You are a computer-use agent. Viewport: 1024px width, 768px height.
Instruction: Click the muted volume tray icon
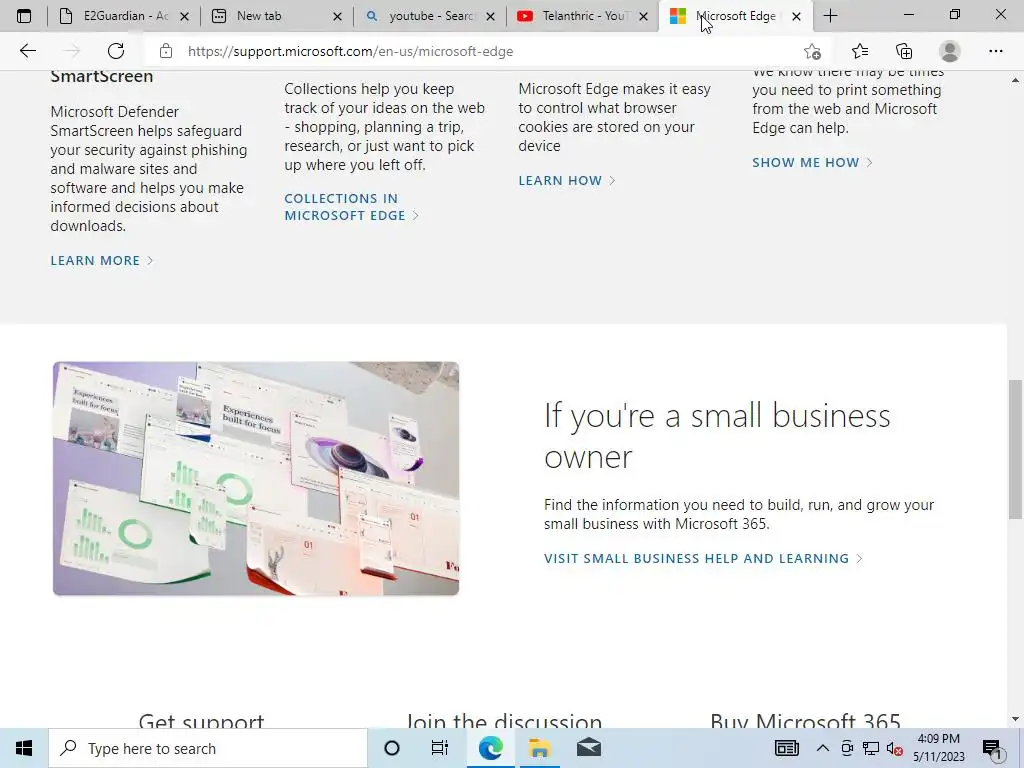(895, 748)
